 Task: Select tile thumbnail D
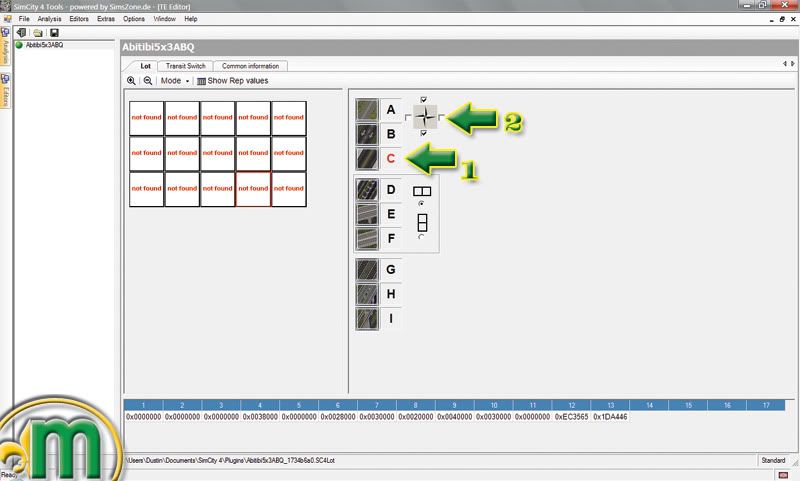[x=367, y=190]
